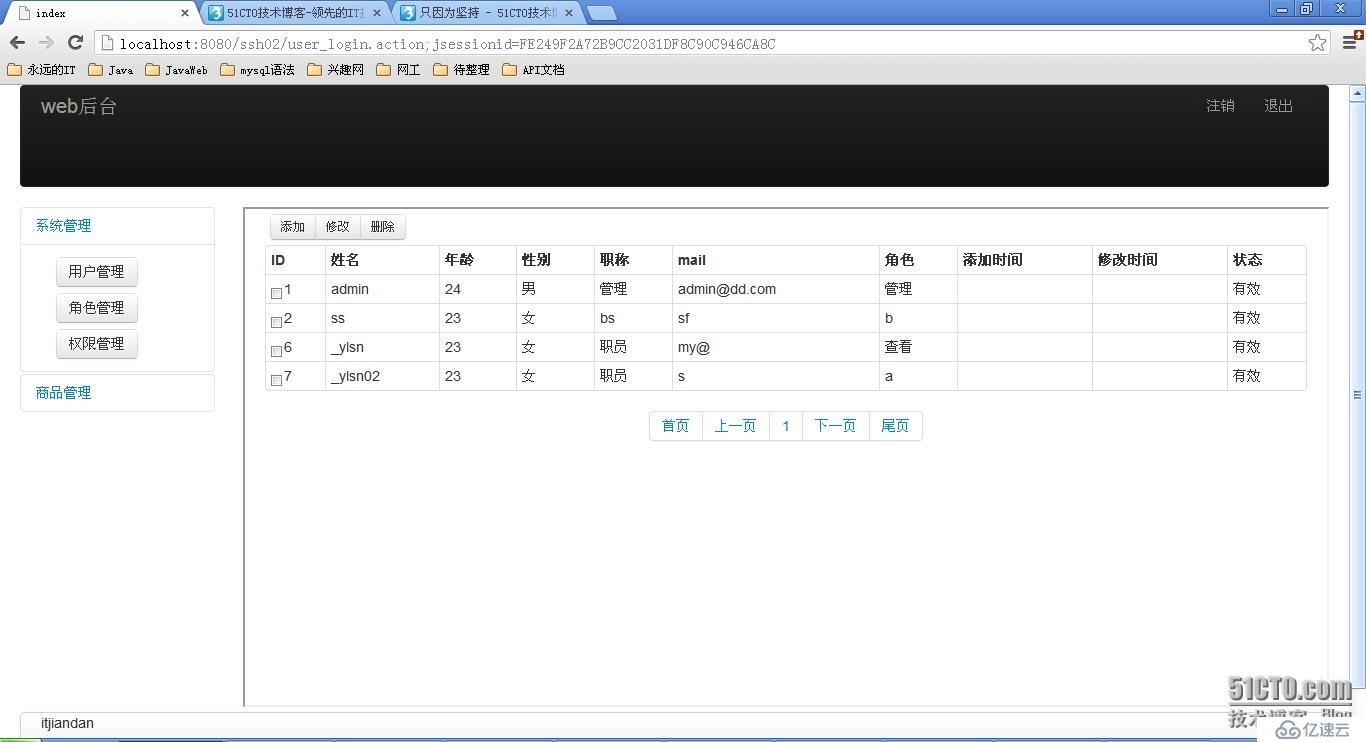This screenshot has height=742, width=1366.
Task: Open the API文档 bookmark folder
Action: click(534, 70)
